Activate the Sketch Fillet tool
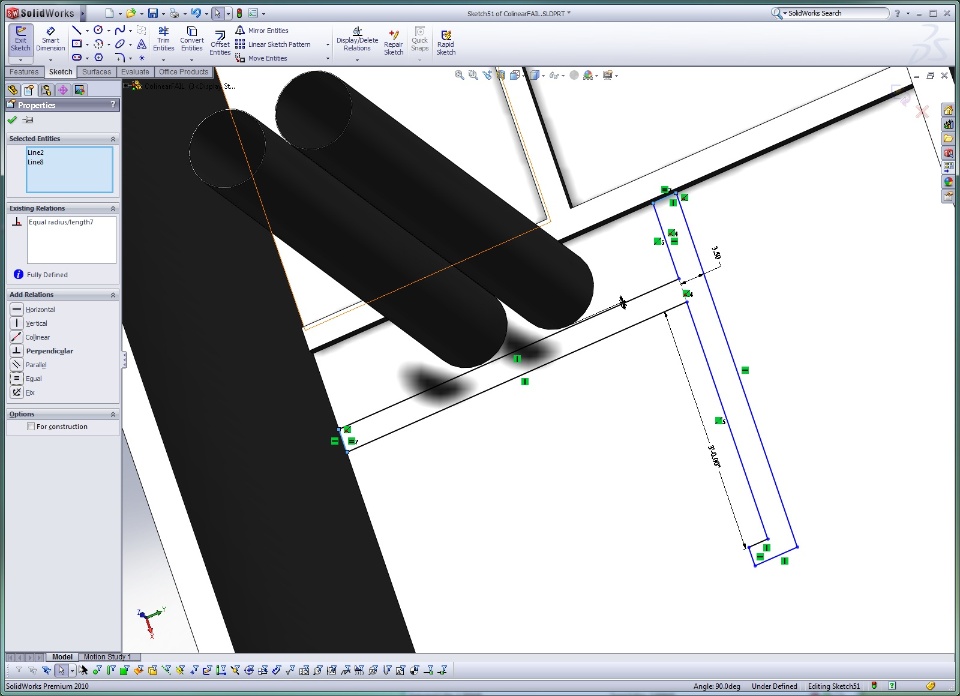The image size is (960, 696). pos(120,58)
